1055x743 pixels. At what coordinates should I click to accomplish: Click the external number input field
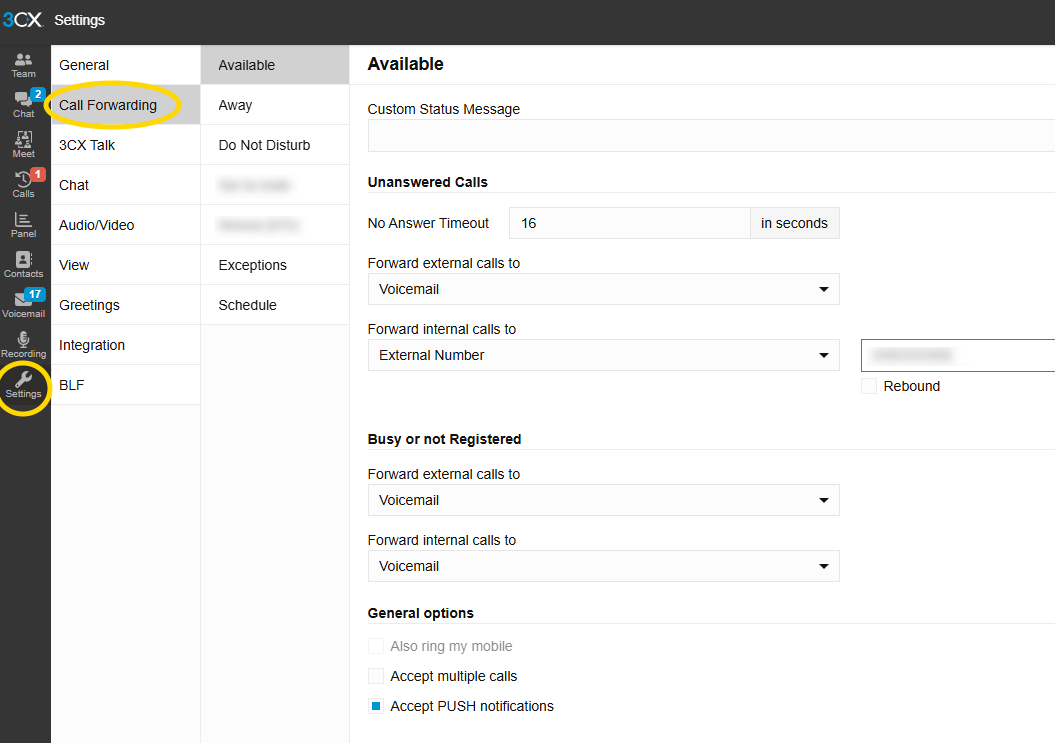[x=958, y=355]
